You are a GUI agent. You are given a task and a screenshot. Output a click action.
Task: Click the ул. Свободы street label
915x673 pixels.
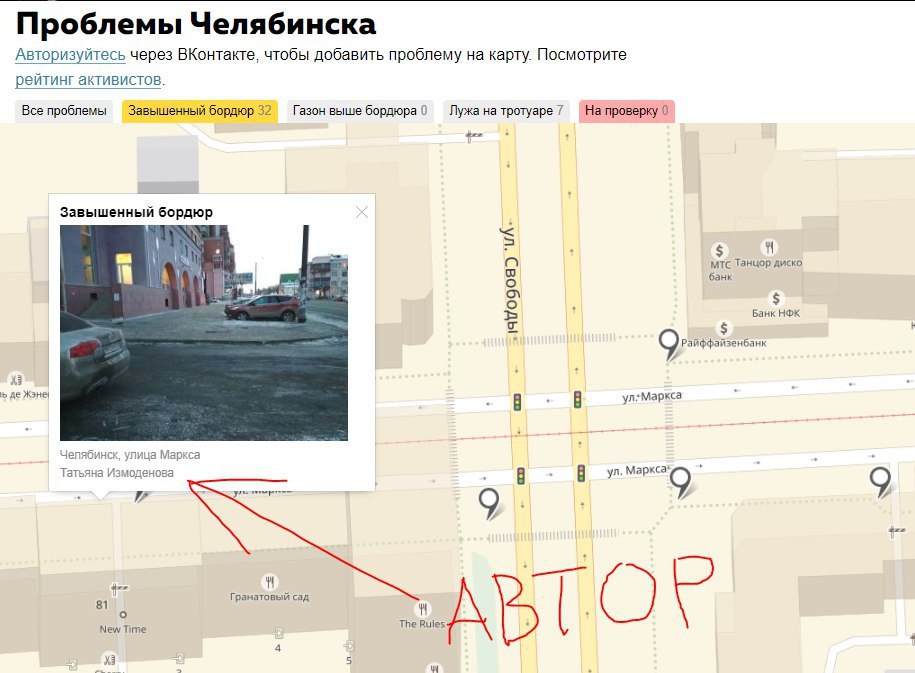pos(510,280)
